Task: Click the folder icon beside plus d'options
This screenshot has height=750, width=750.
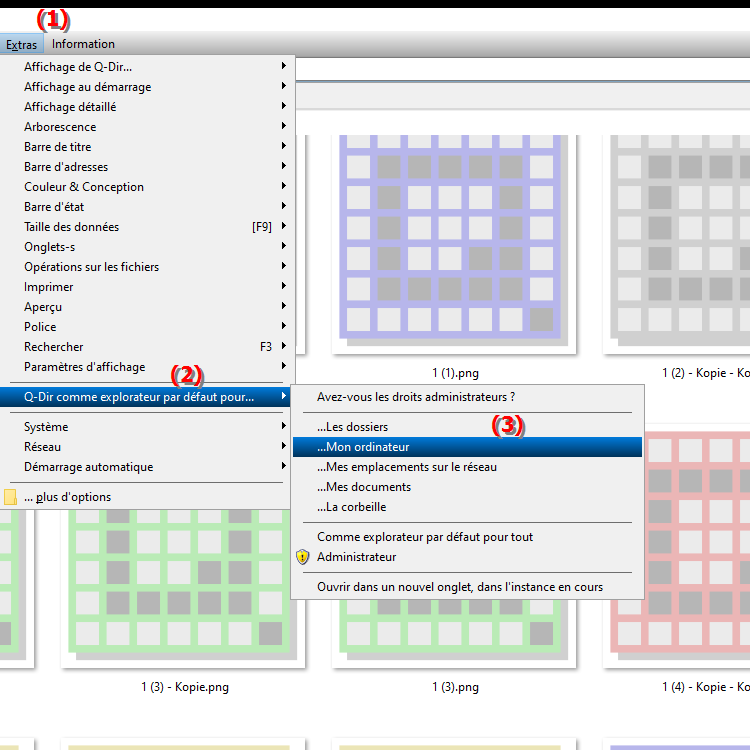Action: coord(10,497)
